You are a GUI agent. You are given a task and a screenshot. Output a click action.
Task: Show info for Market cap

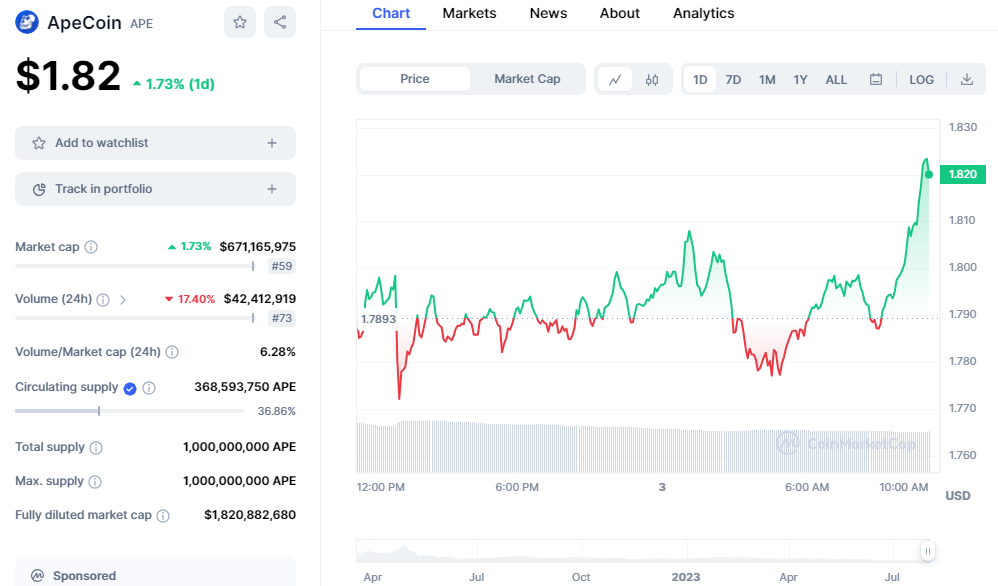[91, 247]
